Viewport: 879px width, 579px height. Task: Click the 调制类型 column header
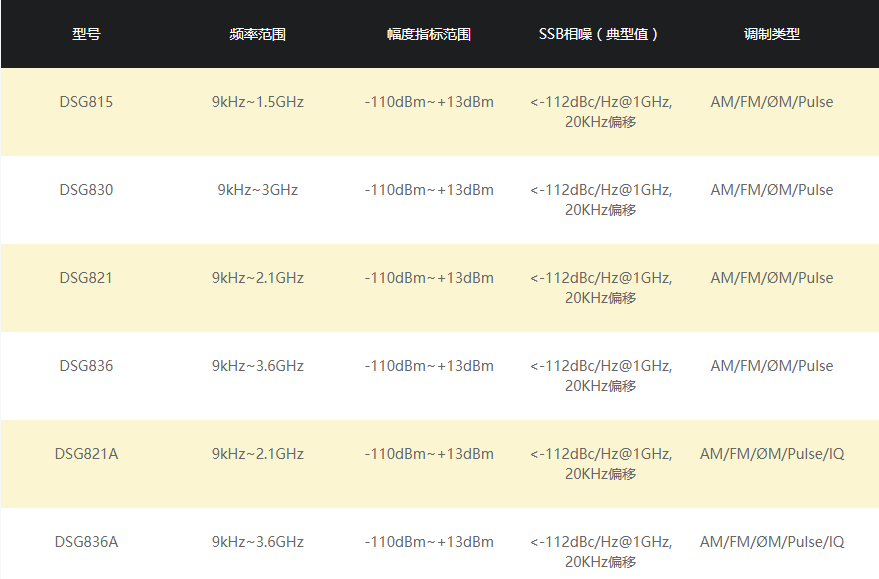coord(771,34)
